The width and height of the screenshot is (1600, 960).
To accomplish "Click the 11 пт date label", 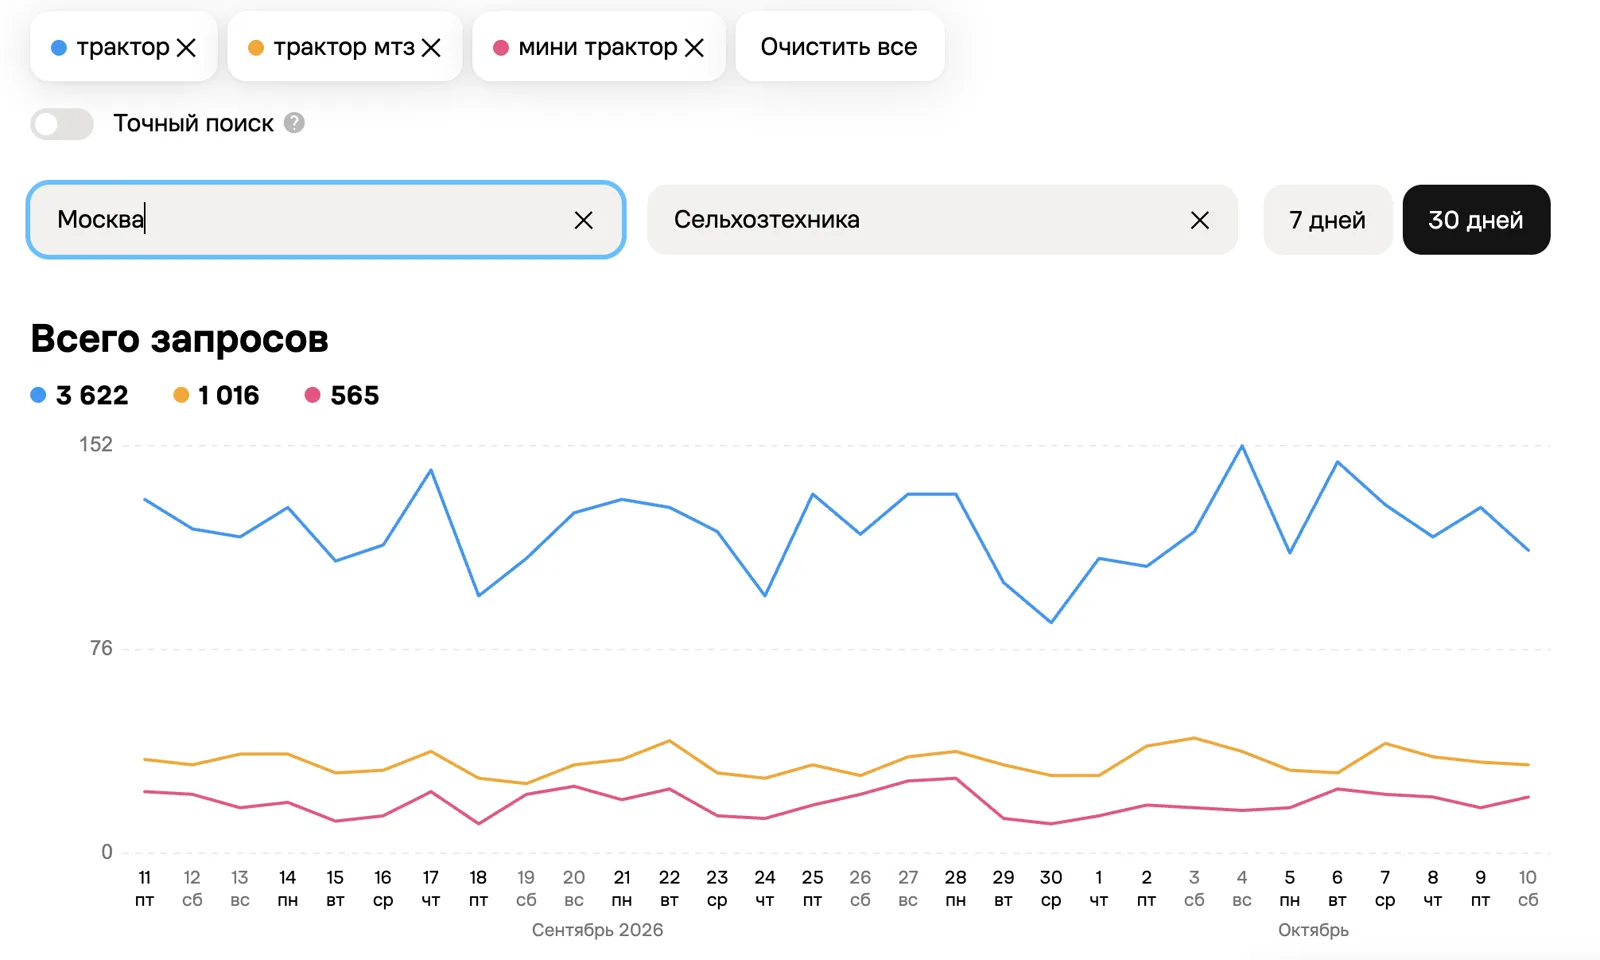I will click(145, 888).
